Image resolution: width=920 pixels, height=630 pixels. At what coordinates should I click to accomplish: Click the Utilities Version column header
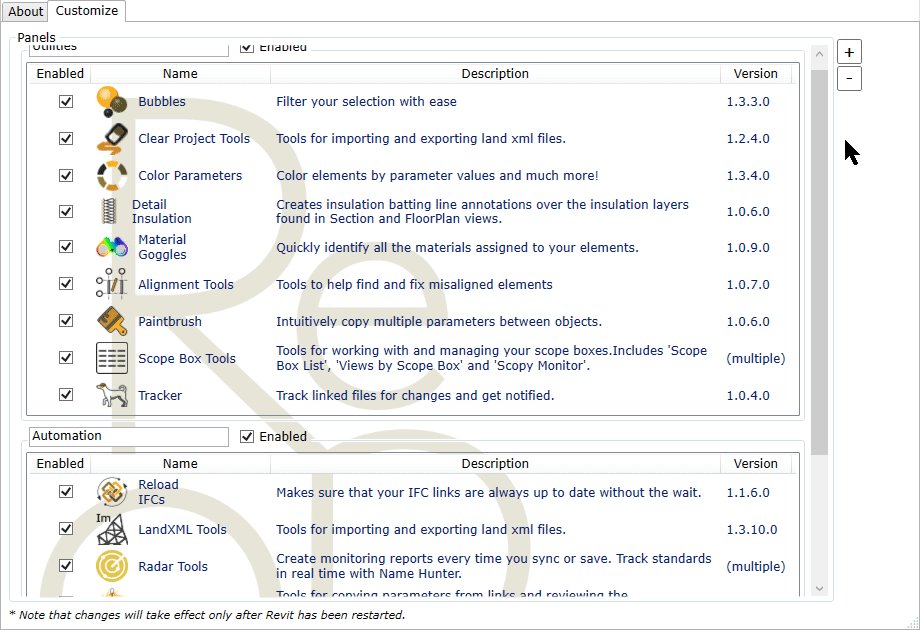755,73
